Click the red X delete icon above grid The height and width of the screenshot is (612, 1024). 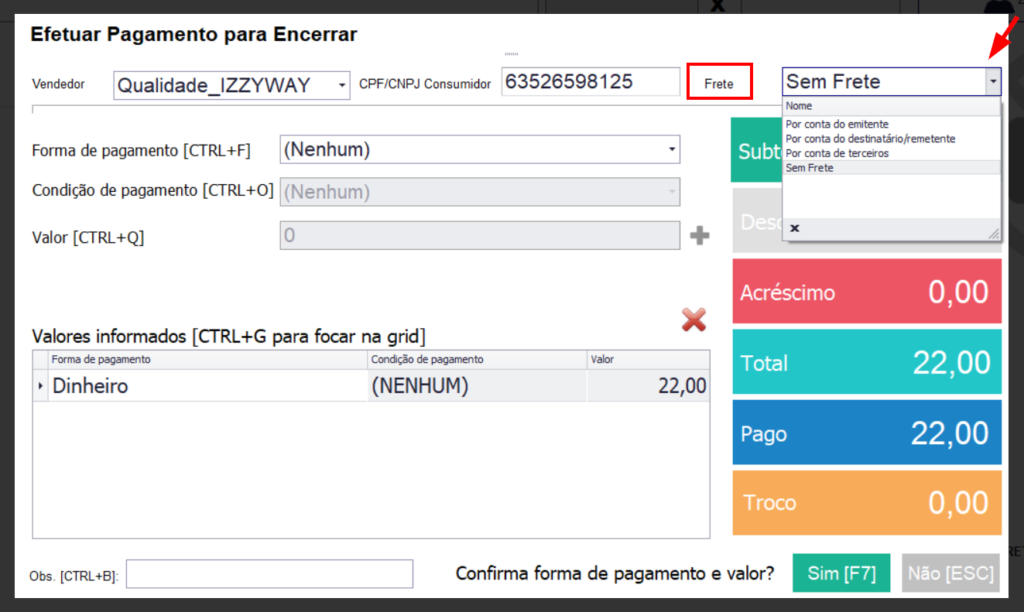point(694,320)
